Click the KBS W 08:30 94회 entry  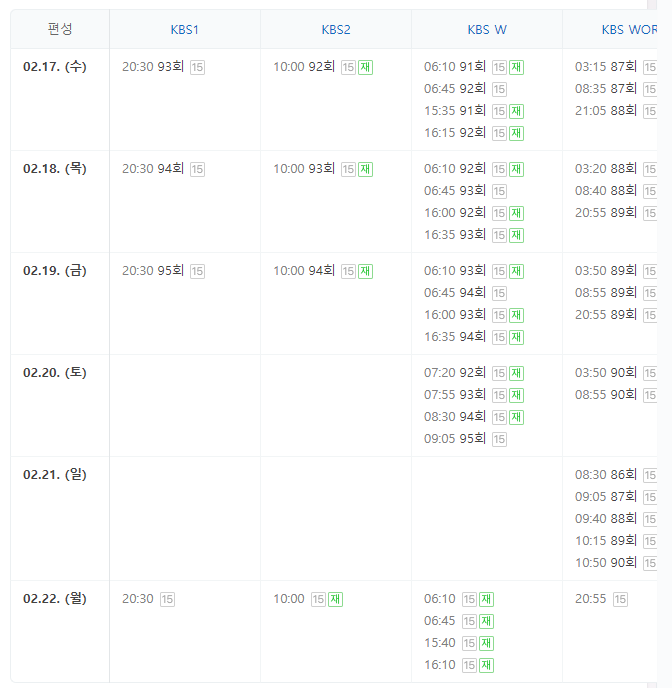pyautogui.click(x=455, y=416)
